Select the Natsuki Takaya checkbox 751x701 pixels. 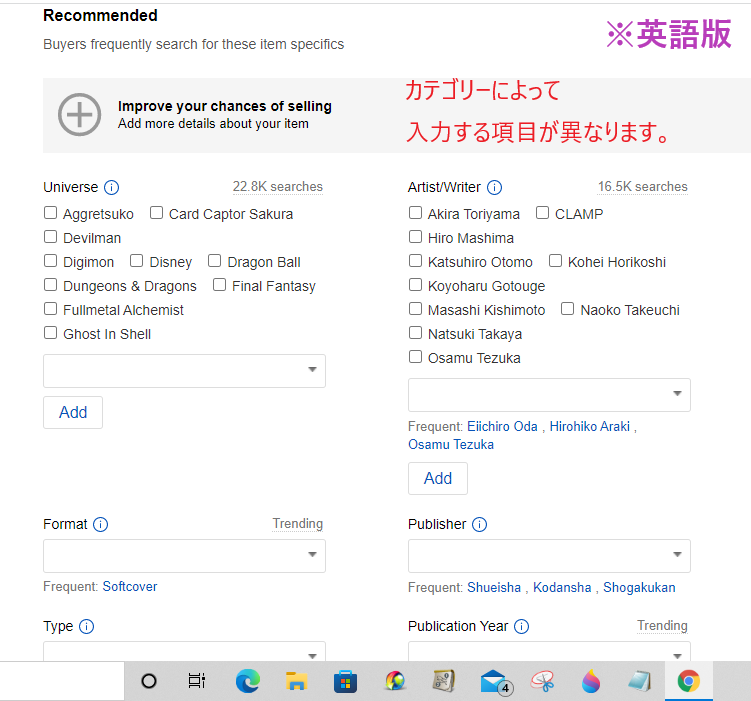pos(415,332)
